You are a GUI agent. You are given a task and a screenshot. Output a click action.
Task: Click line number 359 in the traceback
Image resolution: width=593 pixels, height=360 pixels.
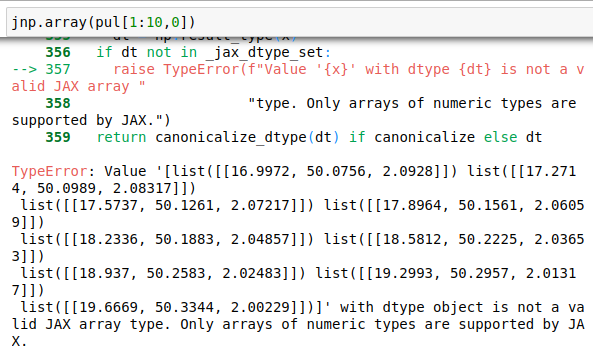pyautogui.click(x=58, y=137)
